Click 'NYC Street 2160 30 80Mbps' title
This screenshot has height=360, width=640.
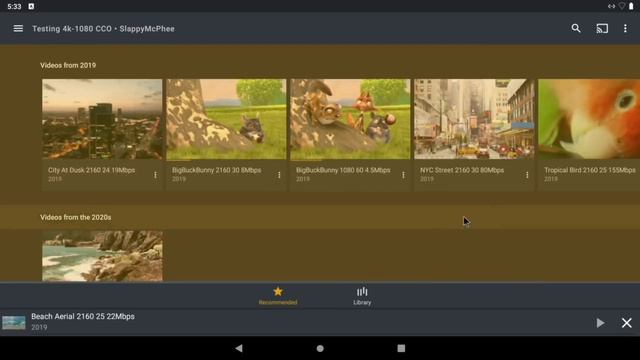coord(462,170)
